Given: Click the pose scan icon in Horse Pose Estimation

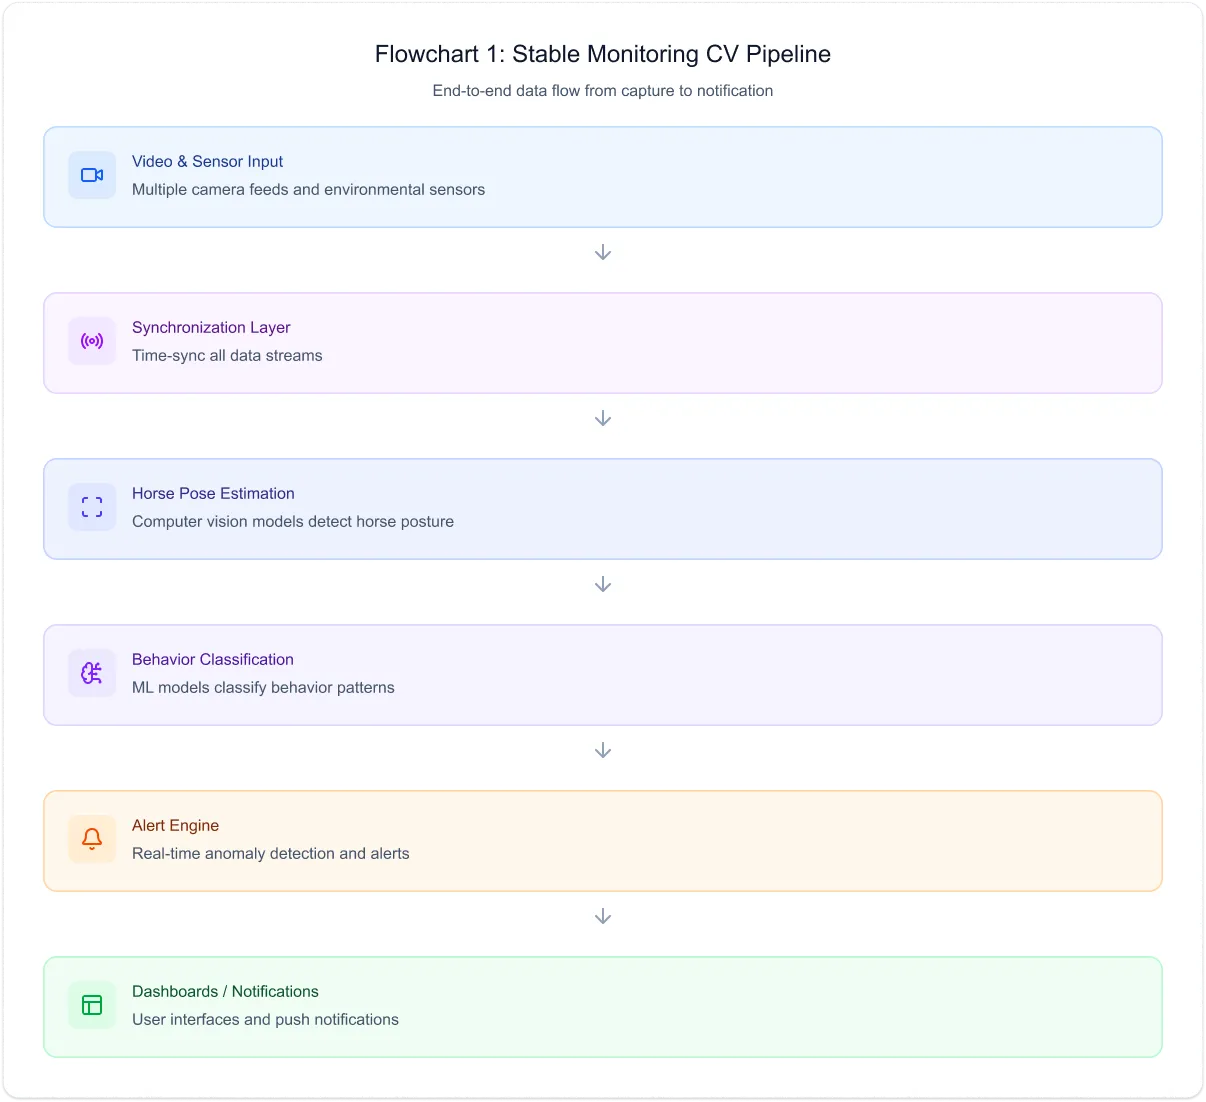Looking at the screenshot, I should pos(91,506).
